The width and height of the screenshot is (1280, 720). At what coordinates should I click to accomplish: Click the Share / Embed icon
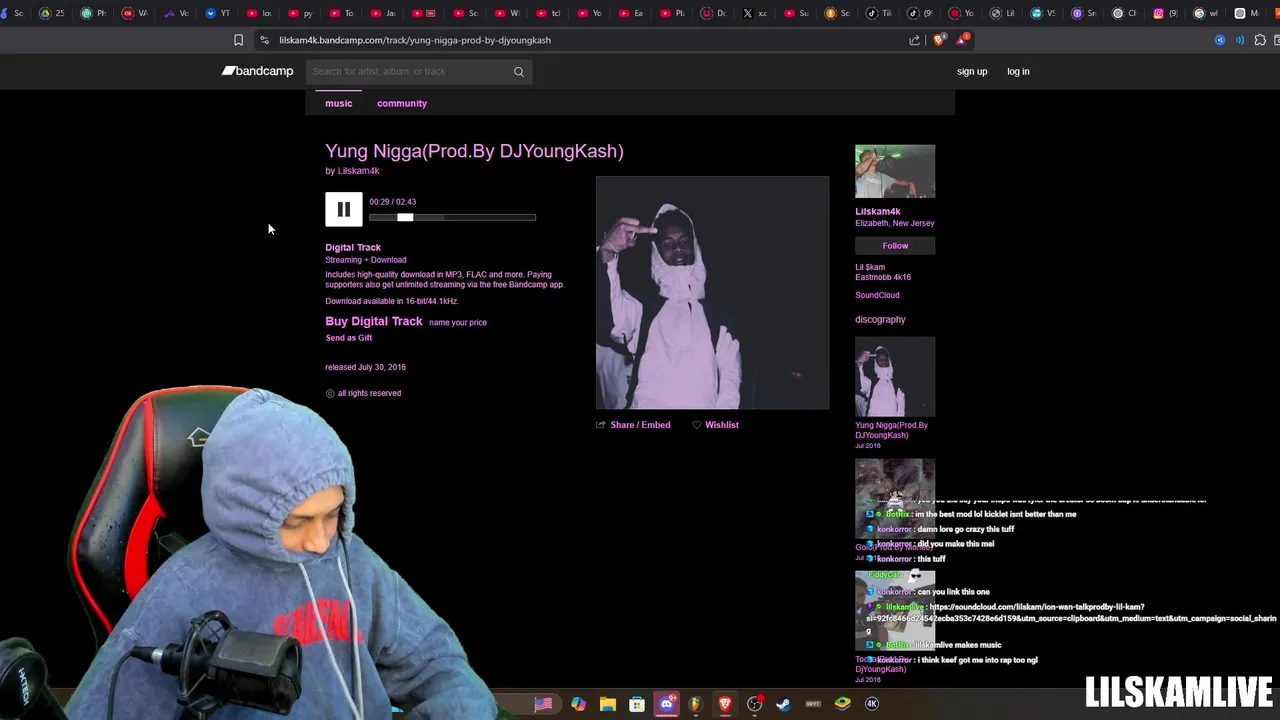pos(600,425)
